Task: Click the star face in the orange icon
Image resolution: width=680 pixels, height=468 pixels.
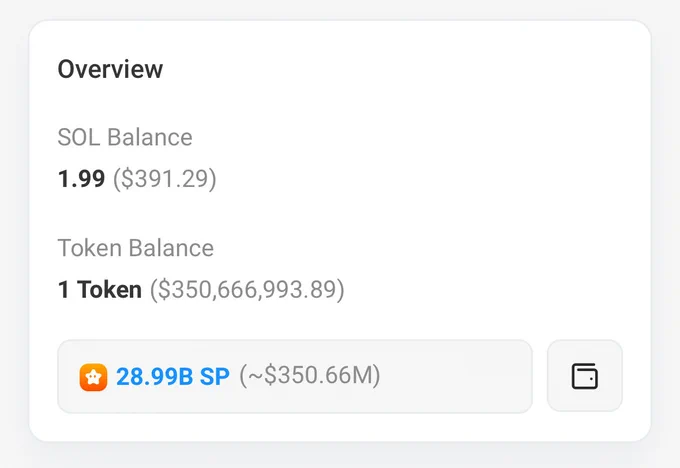Action: (93, 378)
